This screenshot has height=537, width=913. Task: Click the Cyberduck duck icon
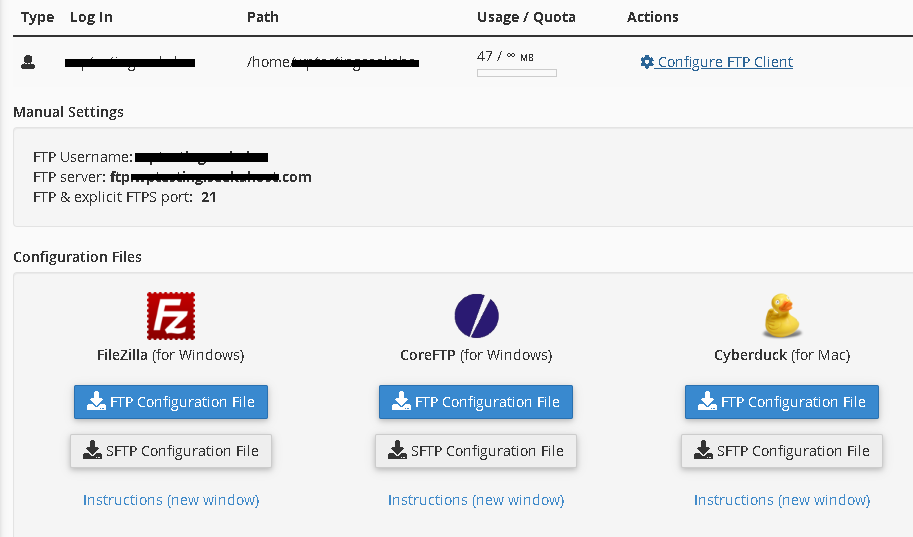click(782, 316)
